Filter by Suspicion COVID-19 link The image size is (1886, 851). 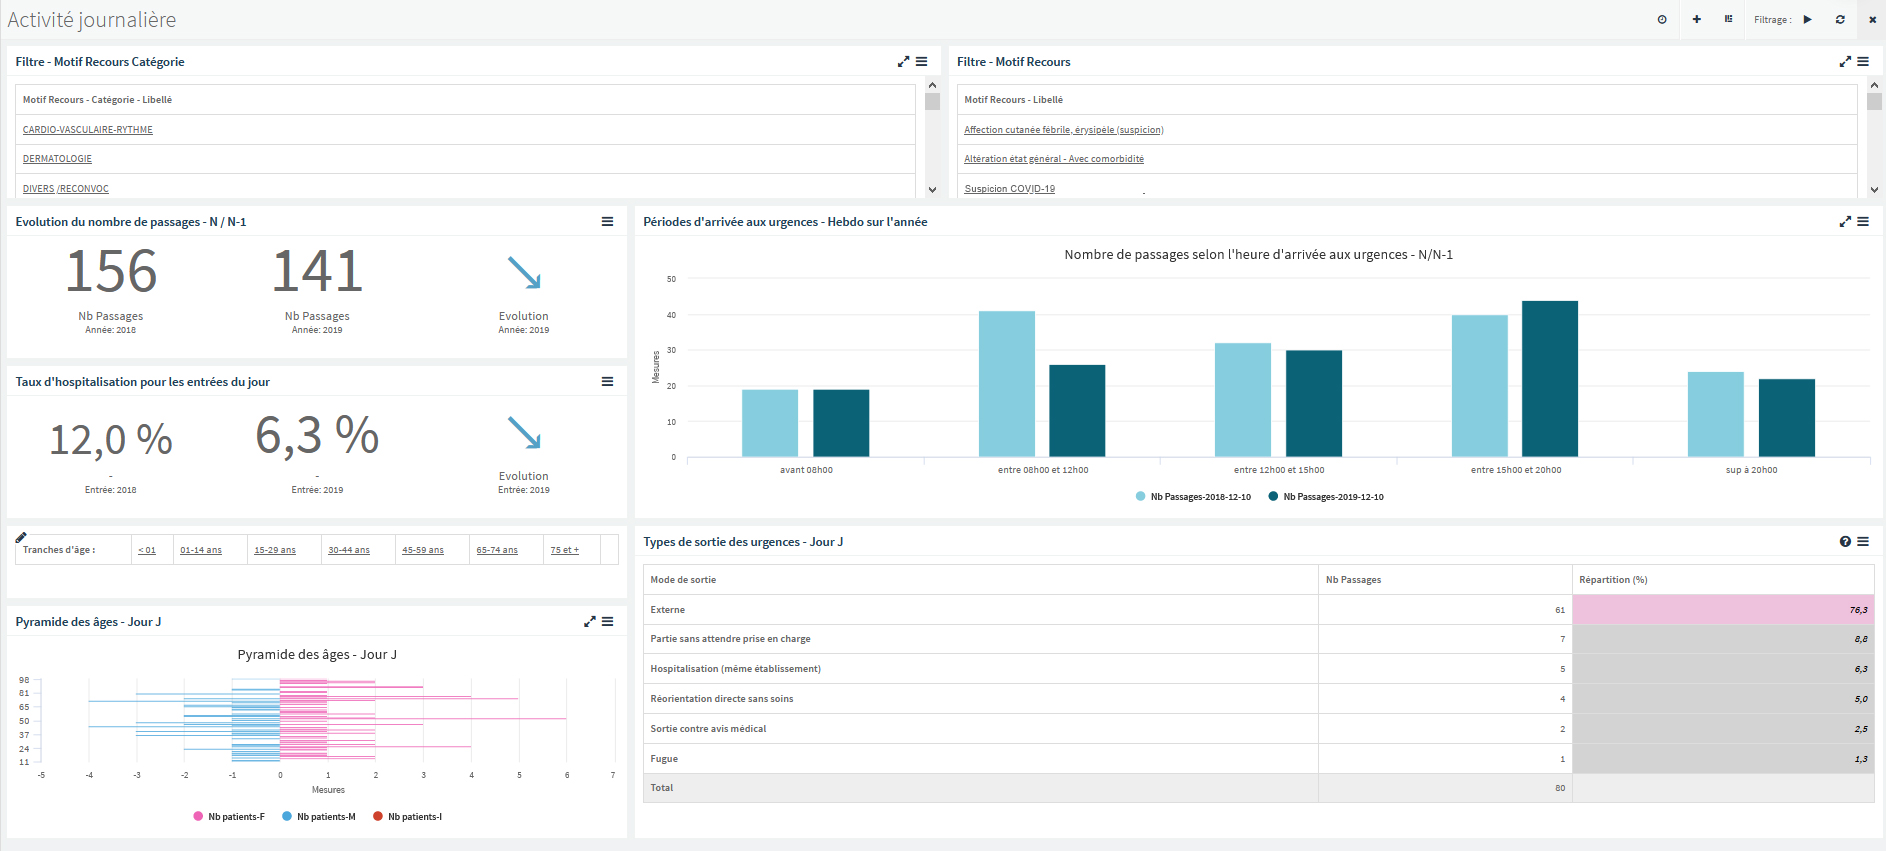point(1010,189)
